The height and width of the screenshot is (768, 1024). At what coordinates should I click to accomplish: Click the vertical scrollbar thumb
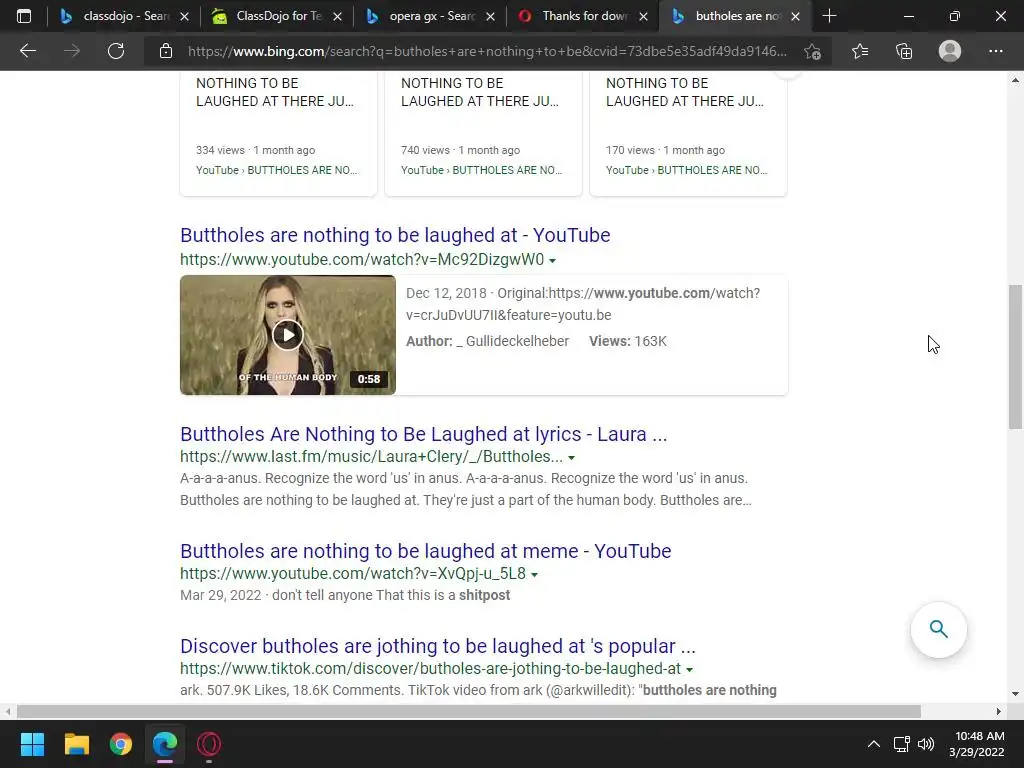pyautogui.click(x=1015, y=357)
